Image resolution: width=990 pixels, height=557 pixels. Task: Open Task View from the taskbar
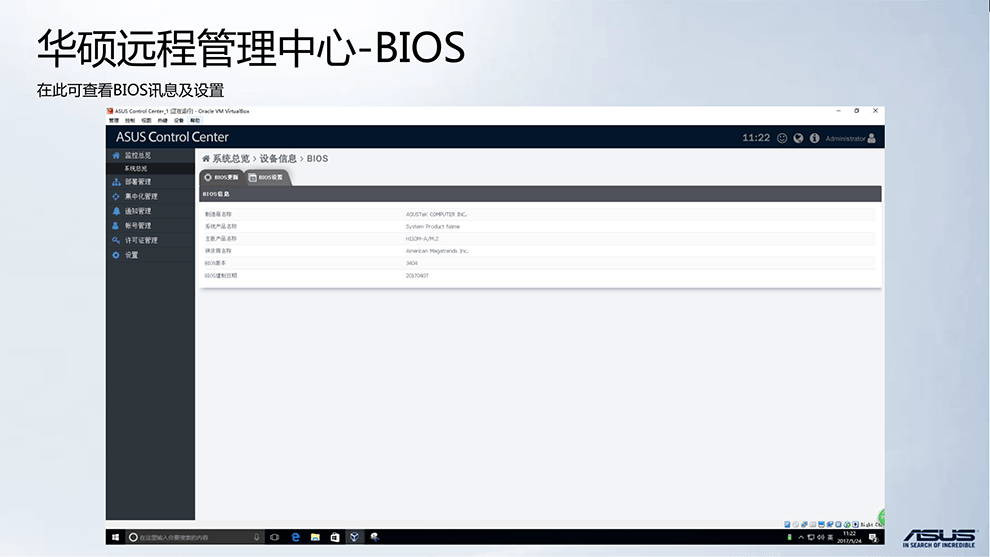(x=275, y=537)
